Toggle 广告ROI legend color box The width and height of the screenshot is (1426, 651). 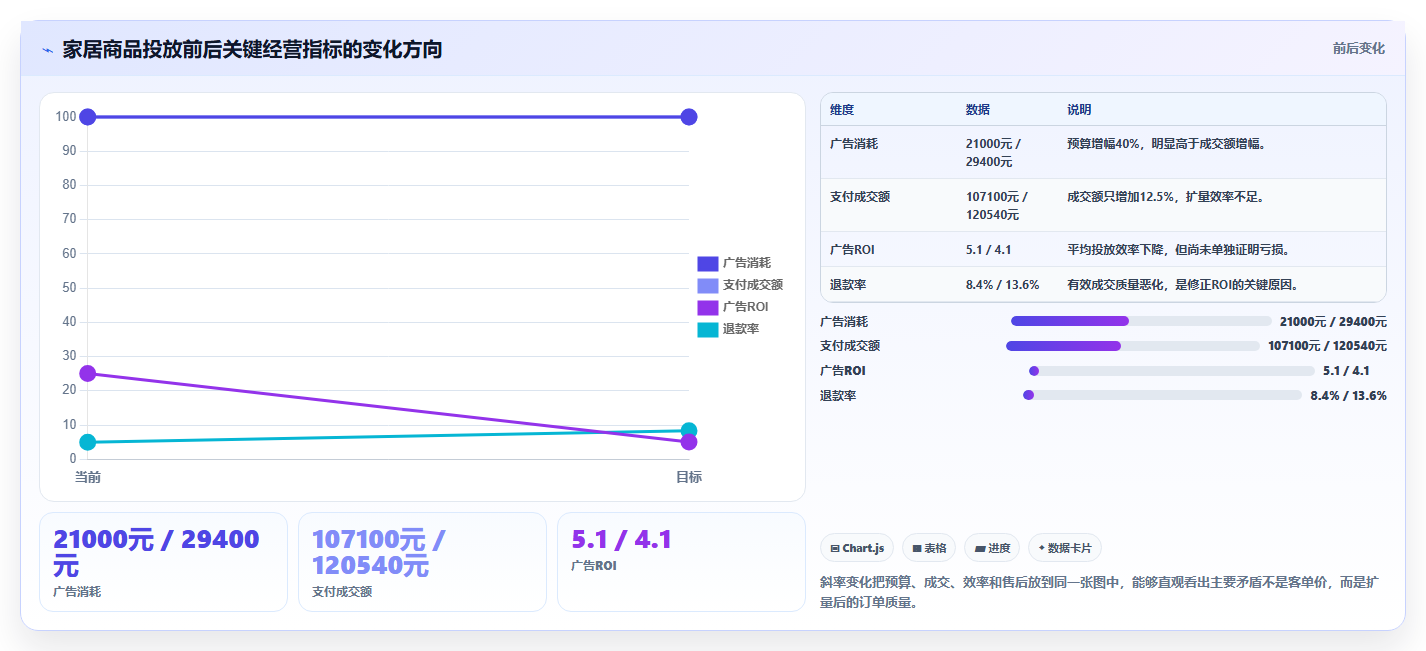click(x=707, y=307)
